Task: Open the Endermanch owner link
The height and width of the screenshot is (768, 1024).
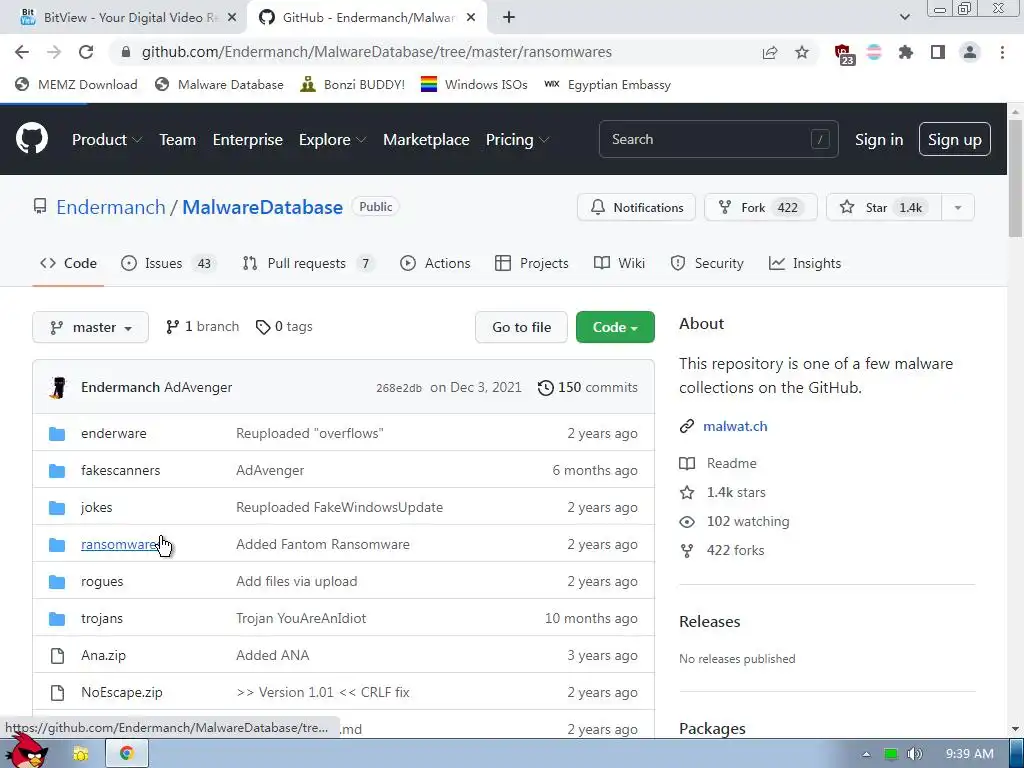Action: 110,207
